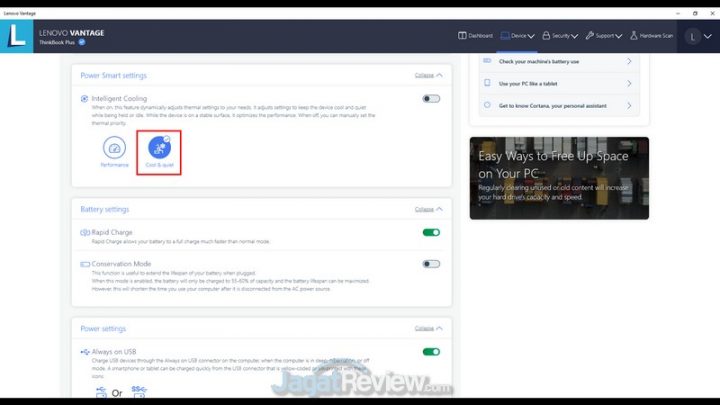Click the Conservation Mode battery icon
The image size is (720, 405).
85,264
